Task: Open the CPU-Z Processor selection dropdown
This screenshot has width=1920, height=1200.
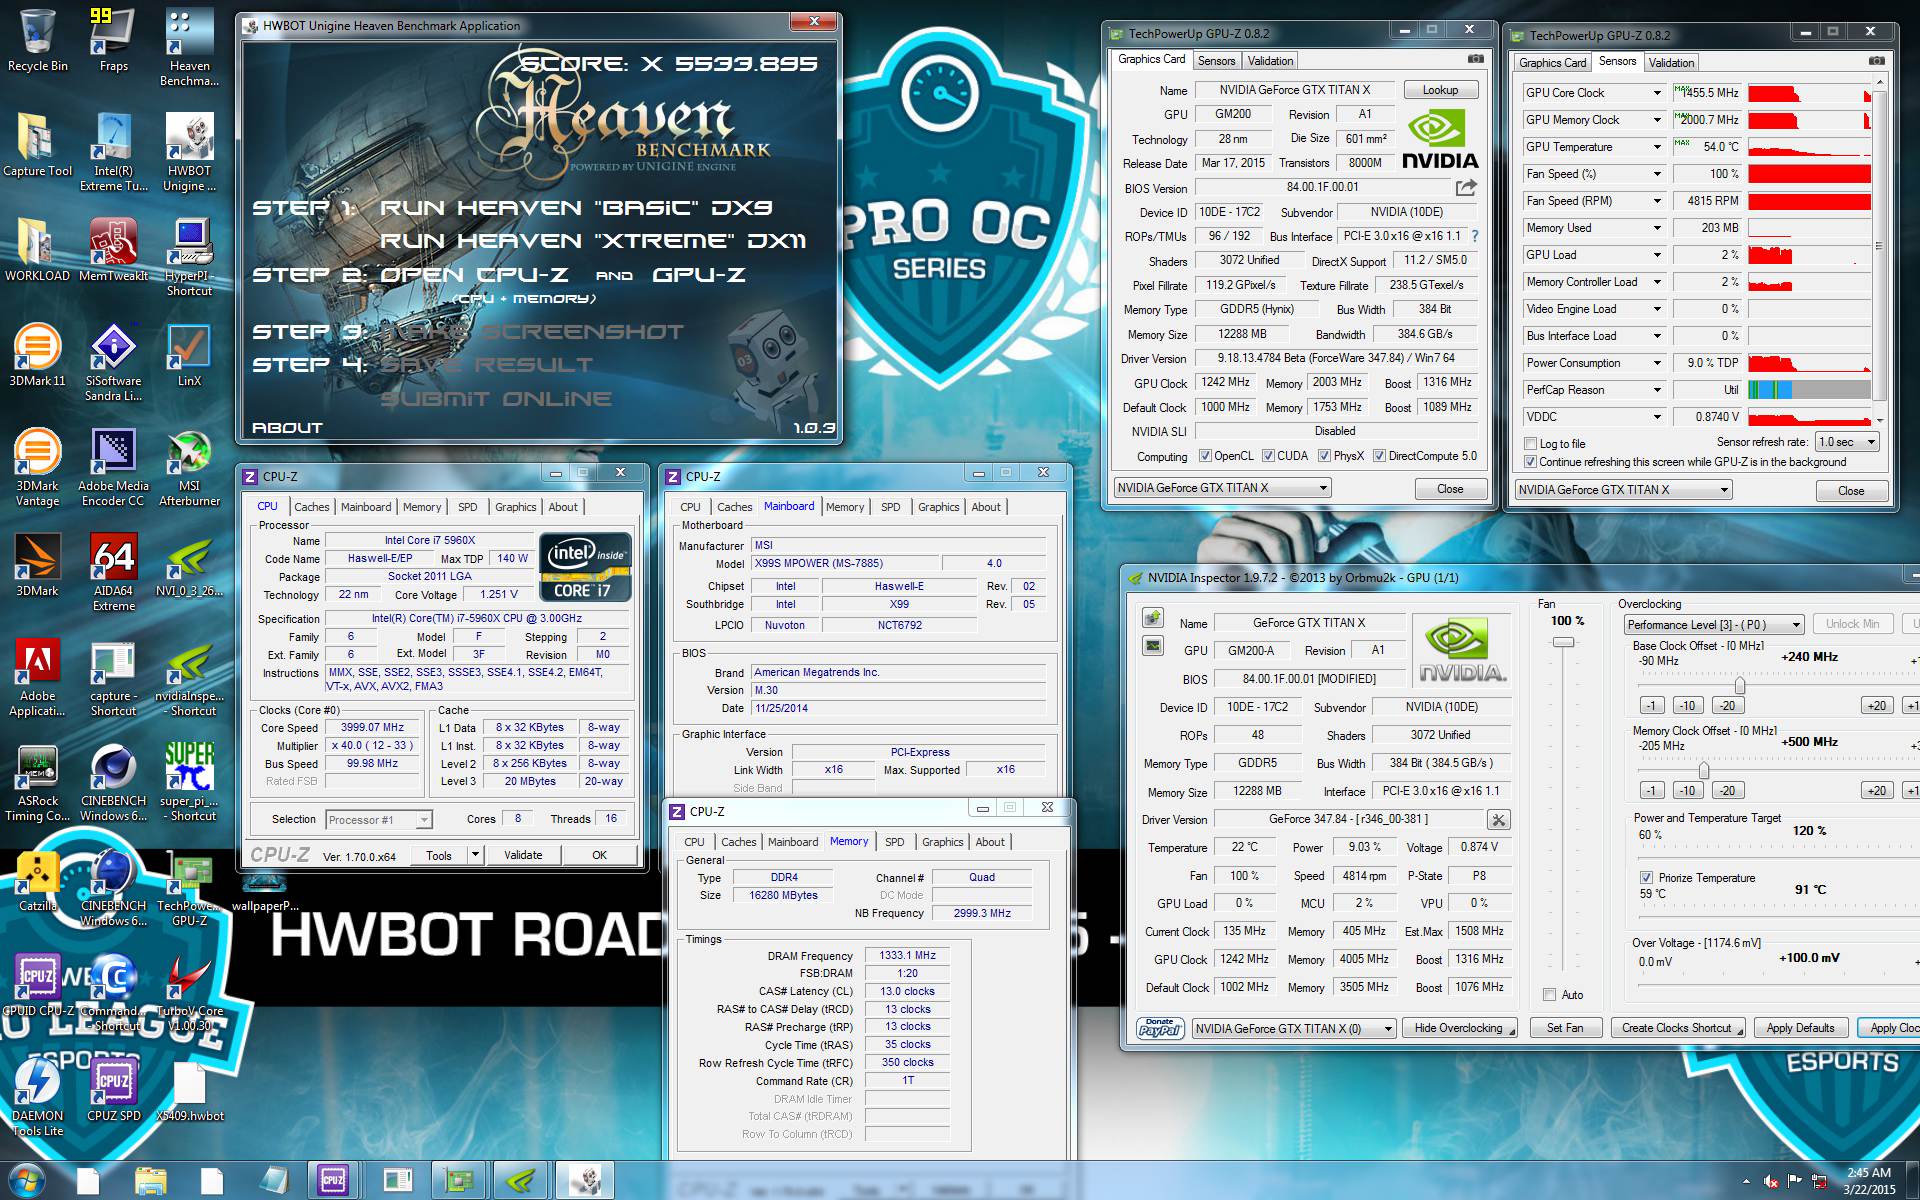Action: [x=379, y=819]
